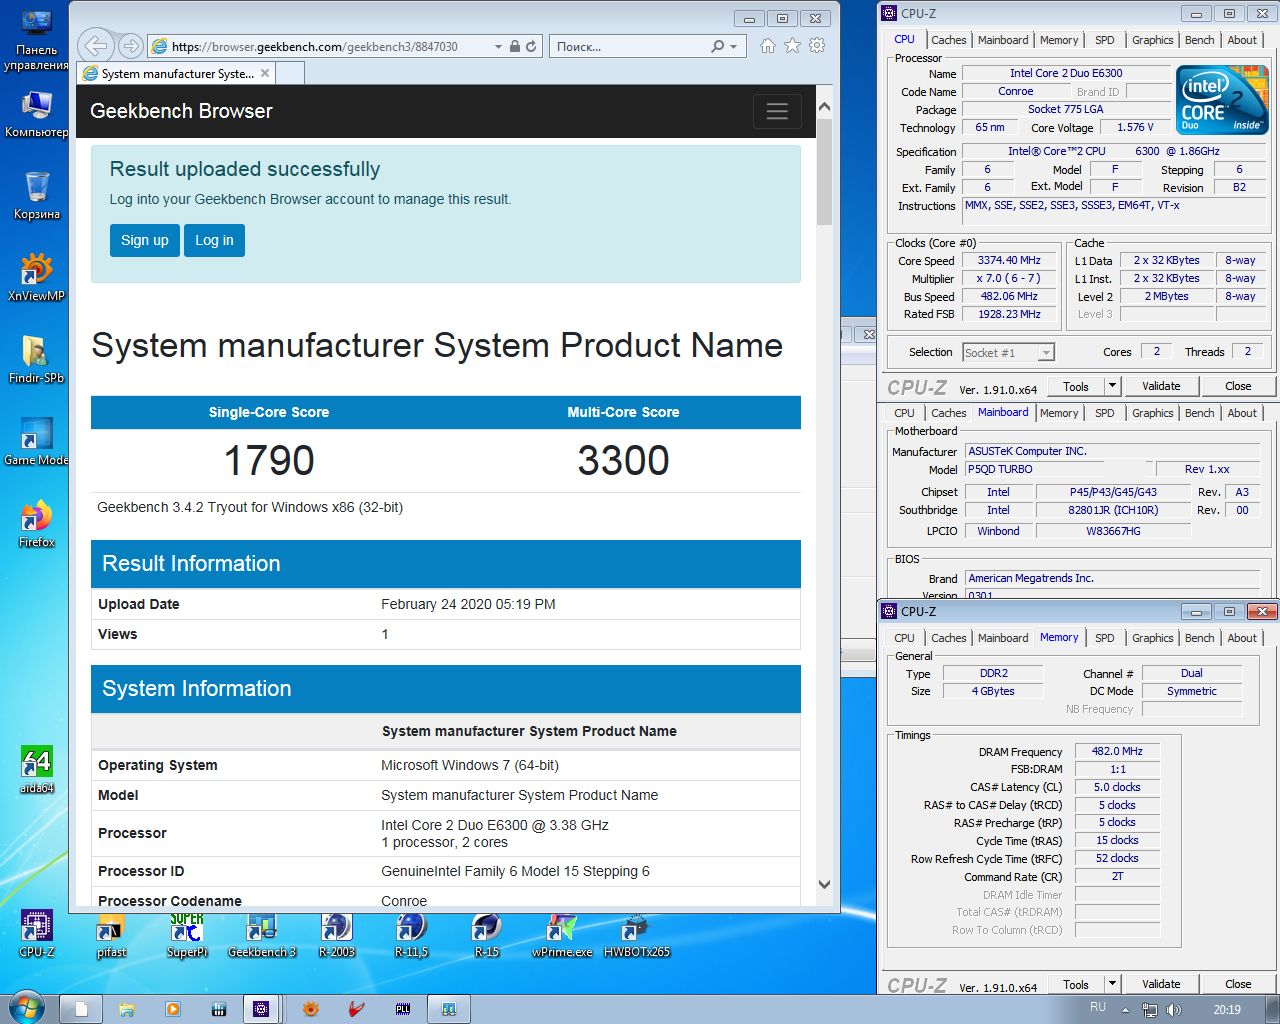The width and height of the screenshot is (1280, 1024).
Task: Click the lock security icon in address bar
Action: coord(515,46)
